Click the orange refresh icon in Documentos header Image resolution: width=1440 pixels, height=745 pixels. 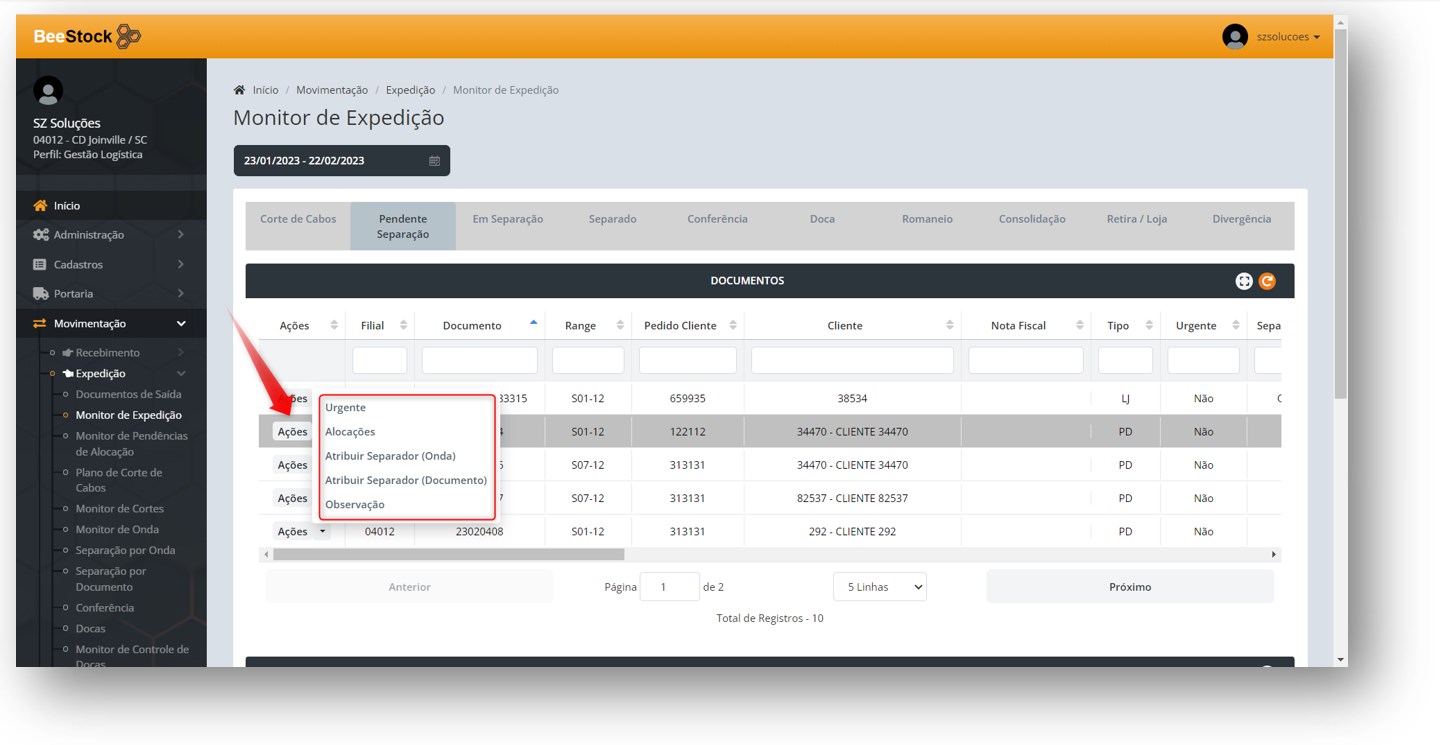[x=1267, y=281]
